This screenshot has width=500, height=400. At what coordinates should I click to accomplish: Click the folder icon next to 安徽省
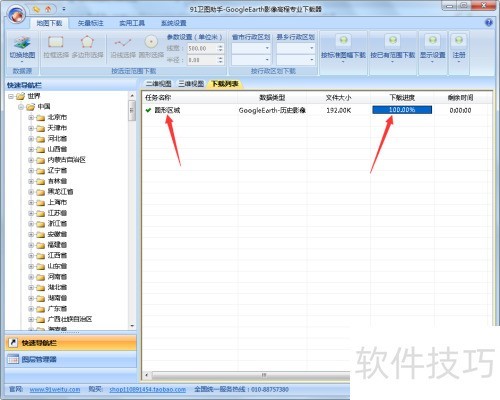coord(40,235)
